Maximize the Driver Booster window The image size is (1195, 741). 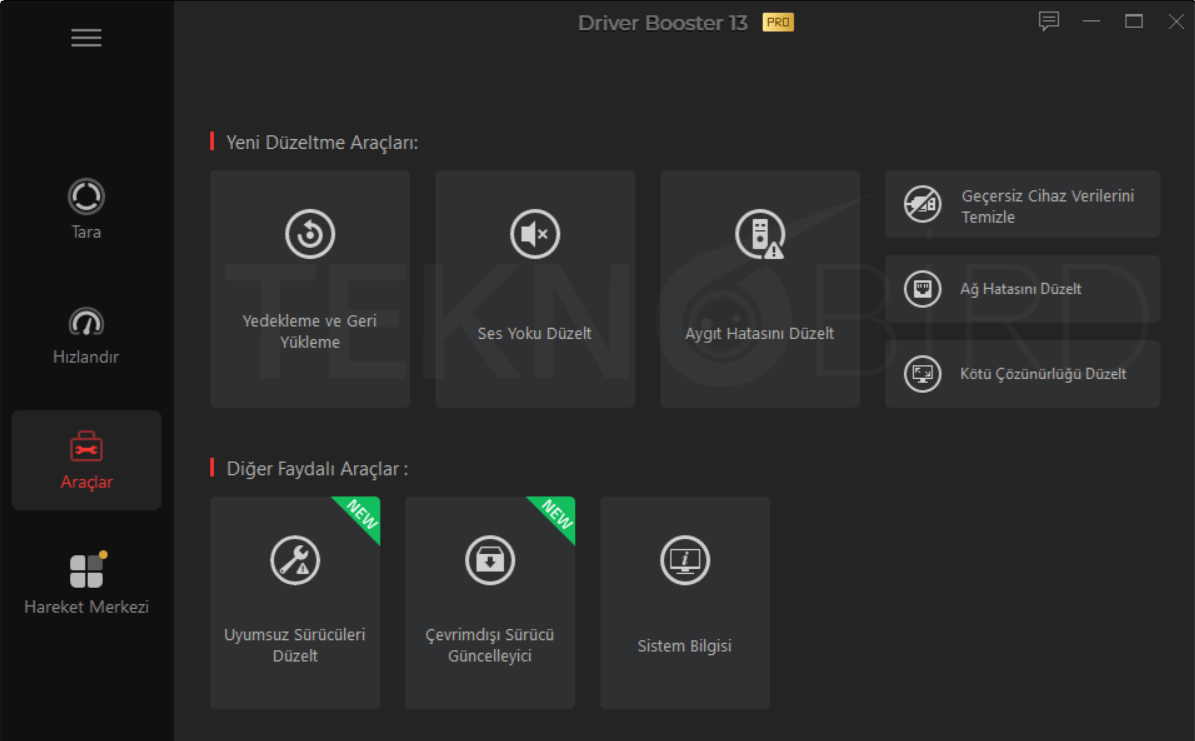pyautogui.click(x=1134, y=21)
